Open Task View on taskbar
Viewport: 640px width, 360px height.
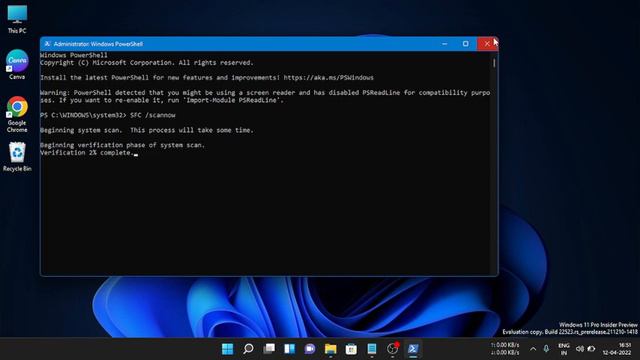[x=269, y=349]
